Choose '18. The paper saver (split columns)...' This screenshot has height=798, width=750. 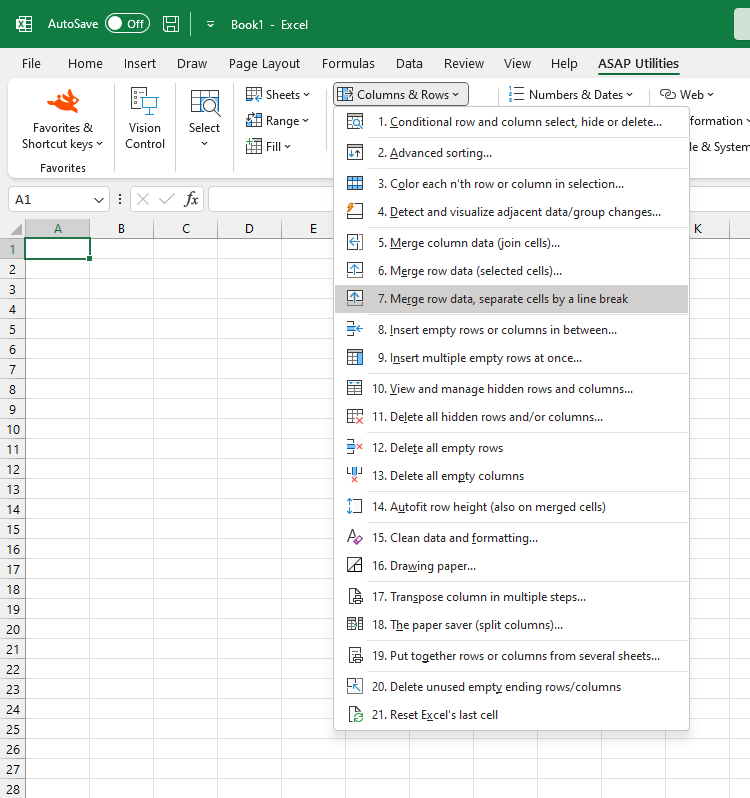click(511, 625)
